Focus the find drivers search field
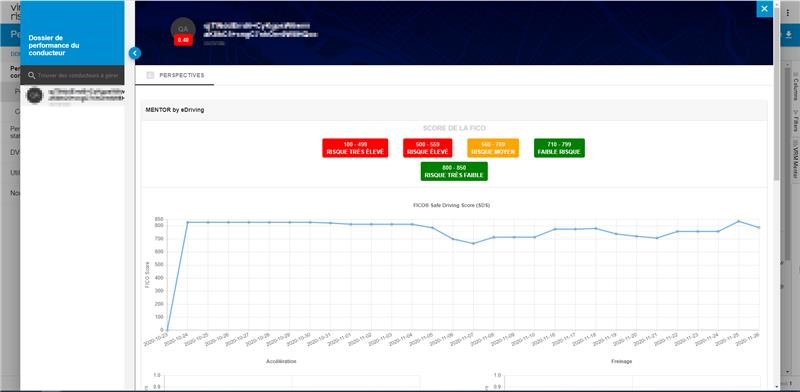Viewport: 800px width, 392px height. click(x=78, y=76)
